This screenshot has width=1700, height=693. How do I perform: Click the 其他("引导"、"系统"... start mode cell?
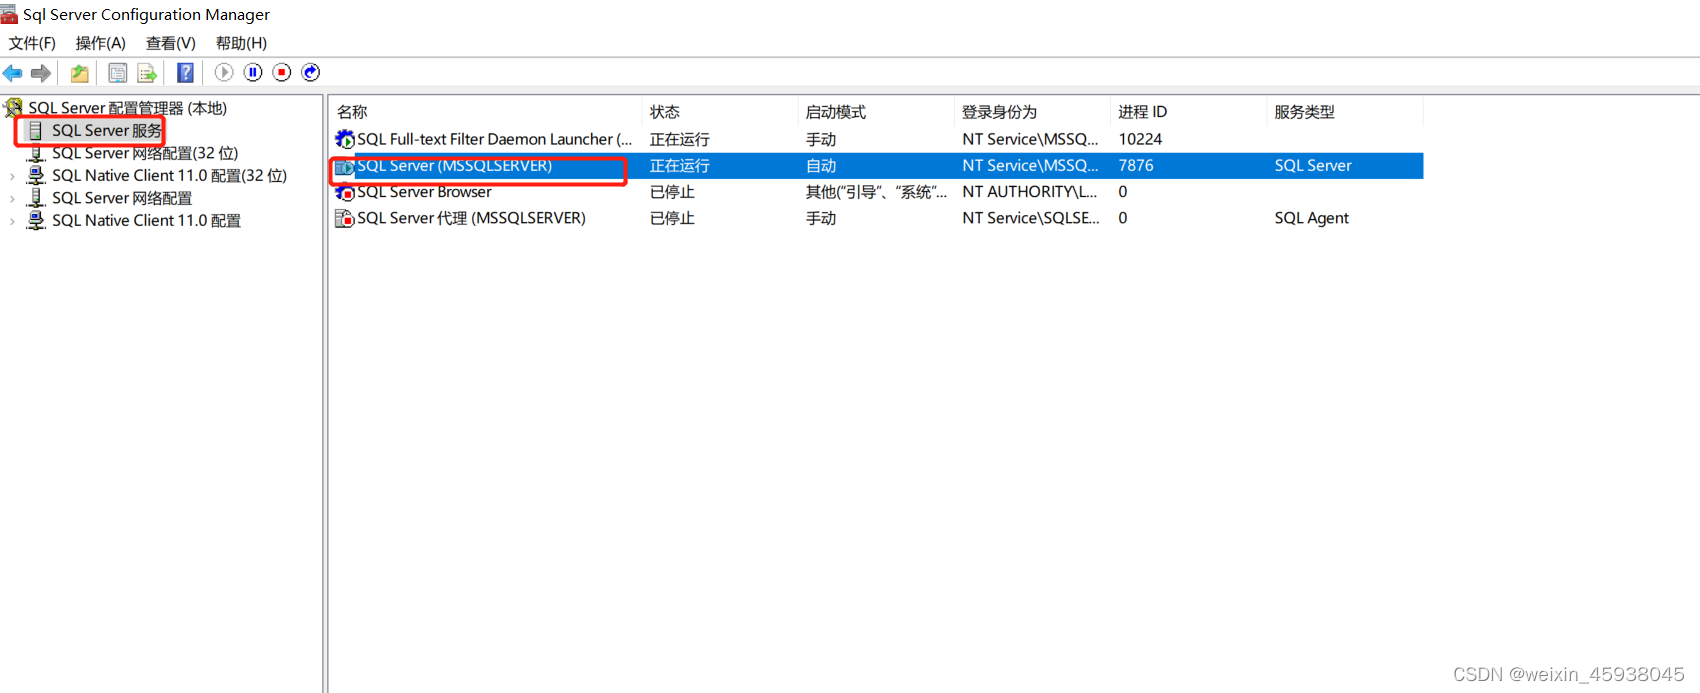tap(876, 192)
